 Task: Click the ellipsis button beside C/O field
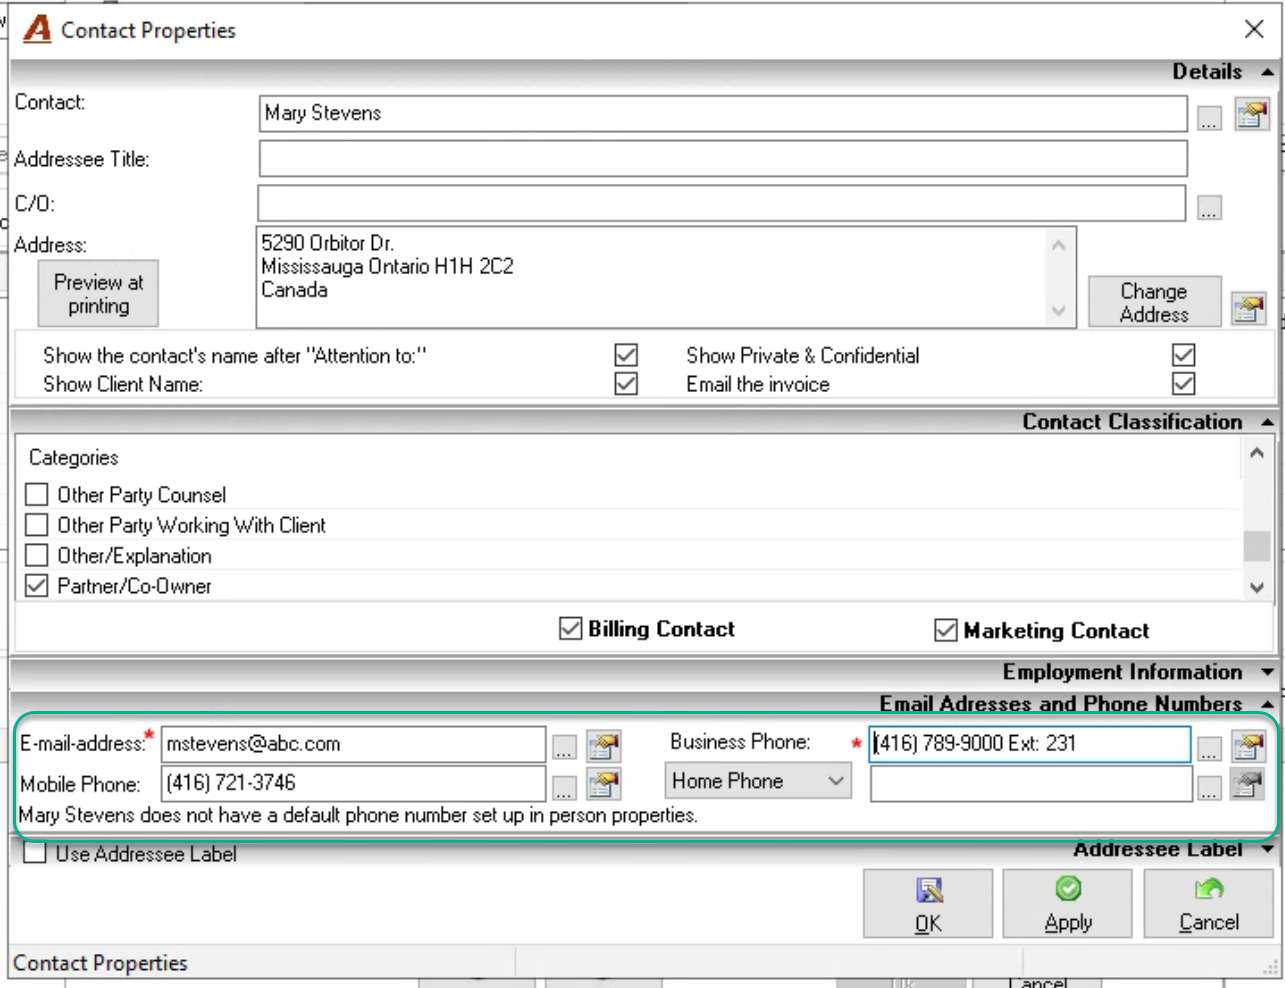point(1209,208)
